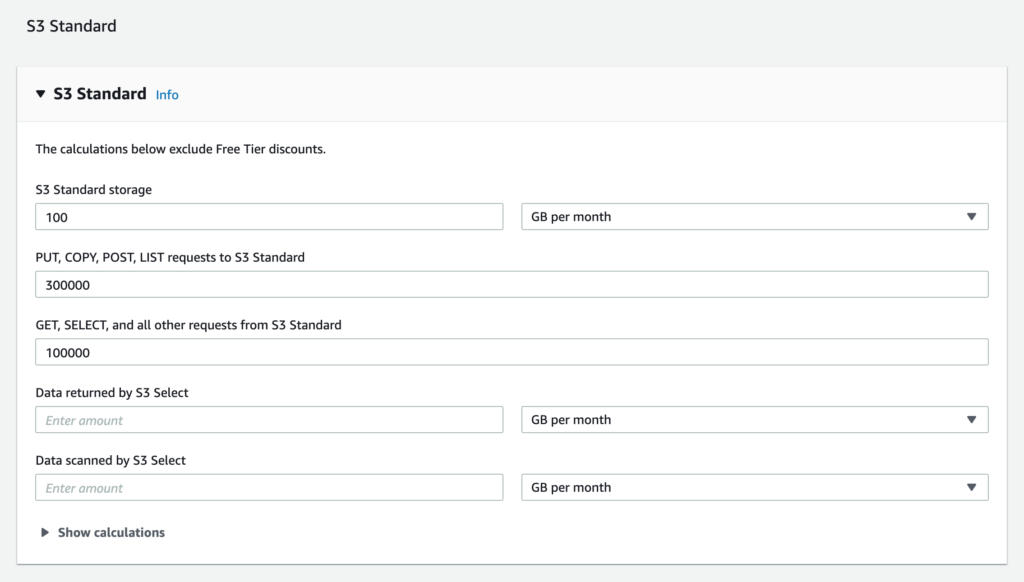
Task: Click the arrow icon on storage unit selector
Action: [971, 217]
